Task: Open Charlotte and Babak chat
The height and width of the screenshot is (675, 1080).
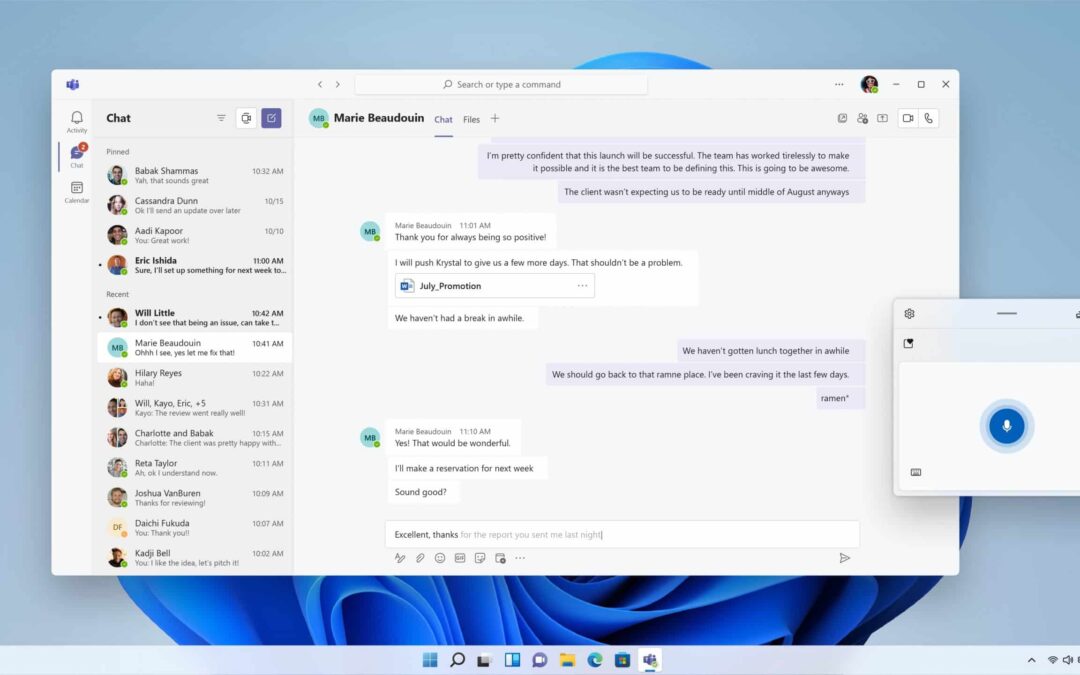Action: pos(195,437)
